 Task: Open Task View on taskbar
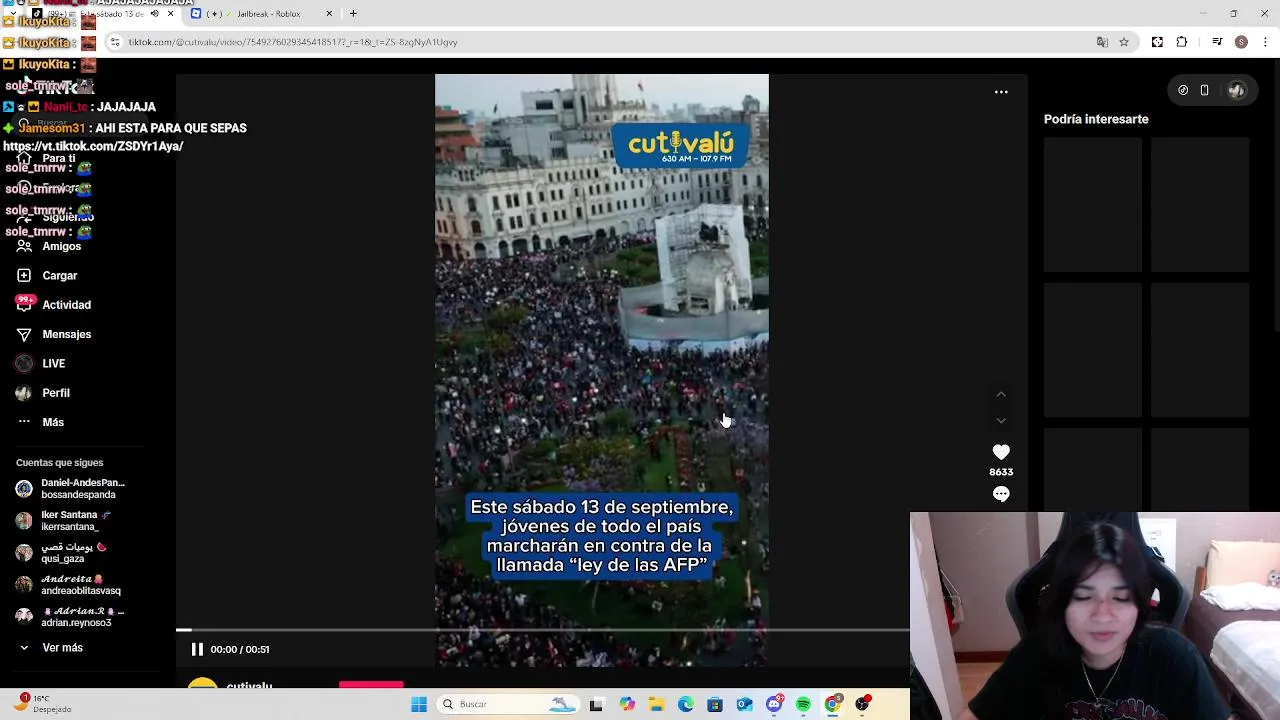point(597,704)
